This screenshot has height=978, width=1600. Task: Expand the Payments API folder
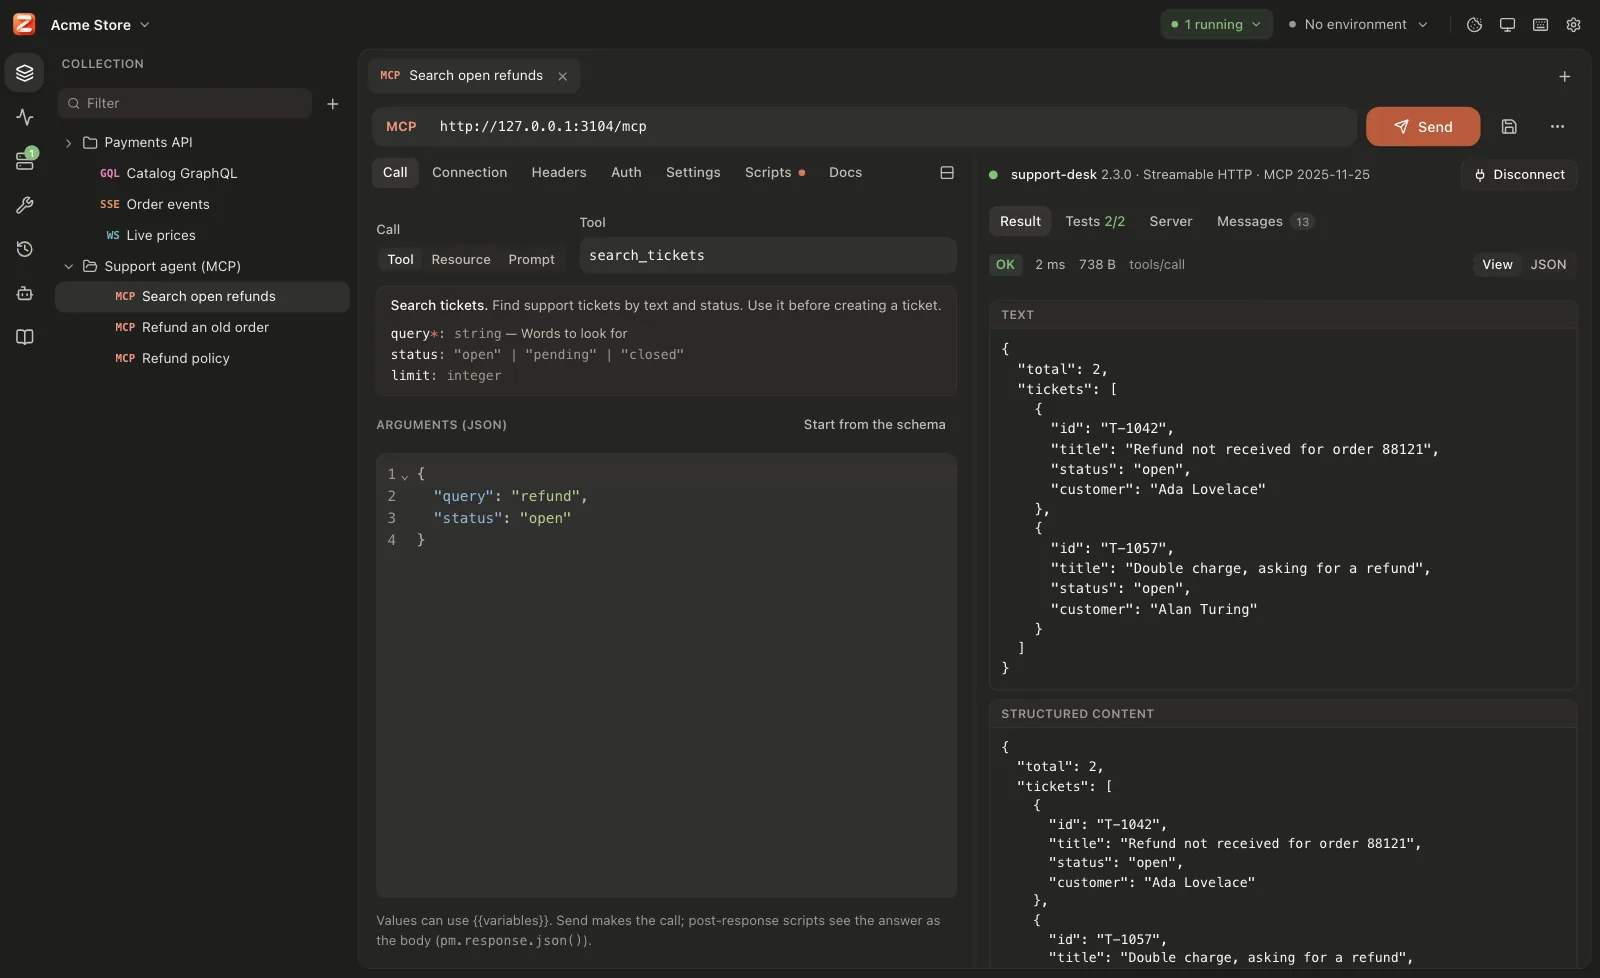69,143
